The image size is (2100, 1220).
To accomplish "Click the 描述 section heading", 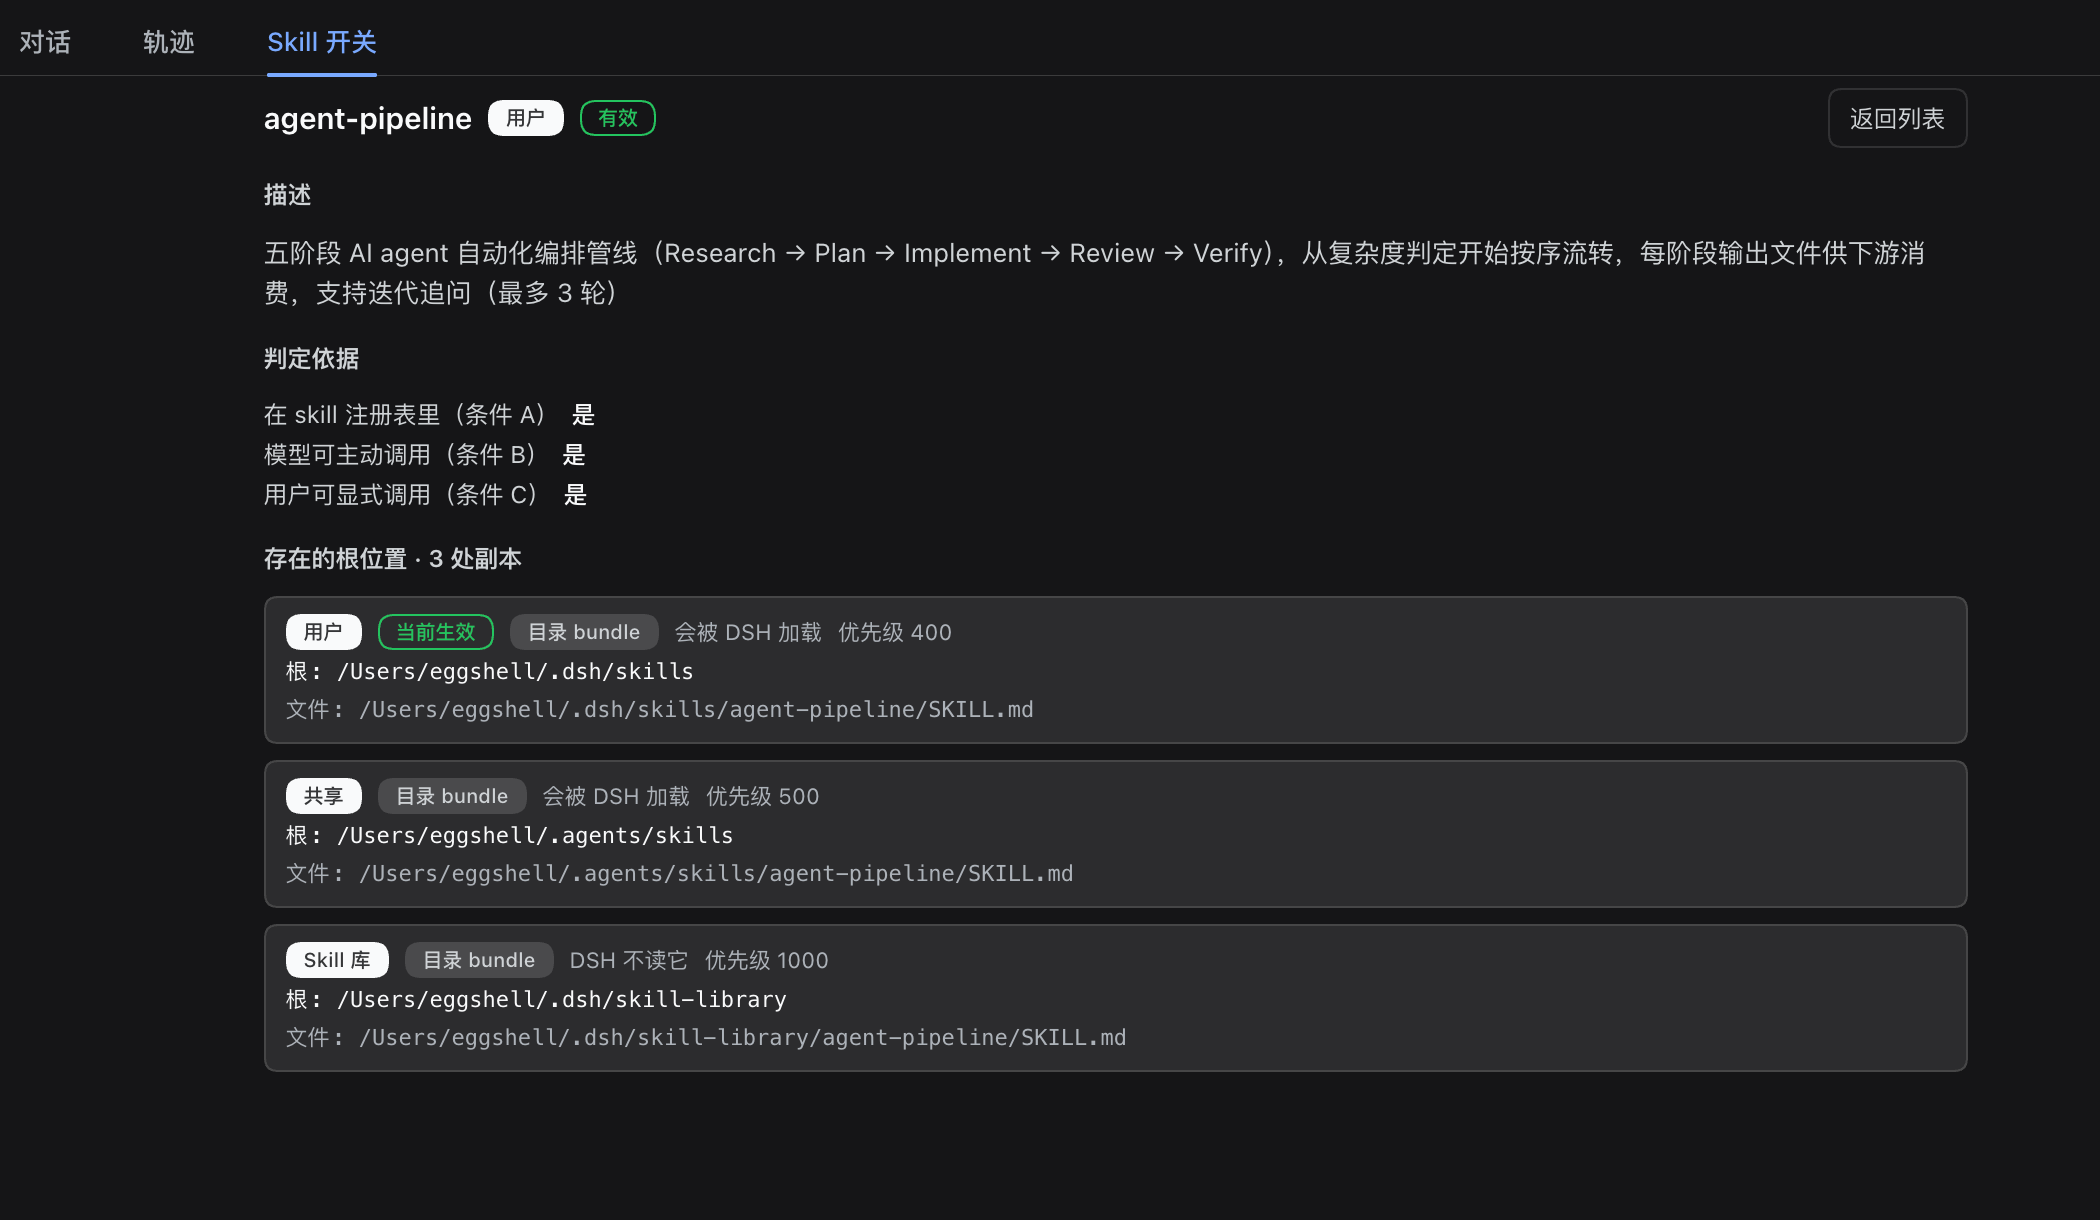I will click(x=288, y=194).
